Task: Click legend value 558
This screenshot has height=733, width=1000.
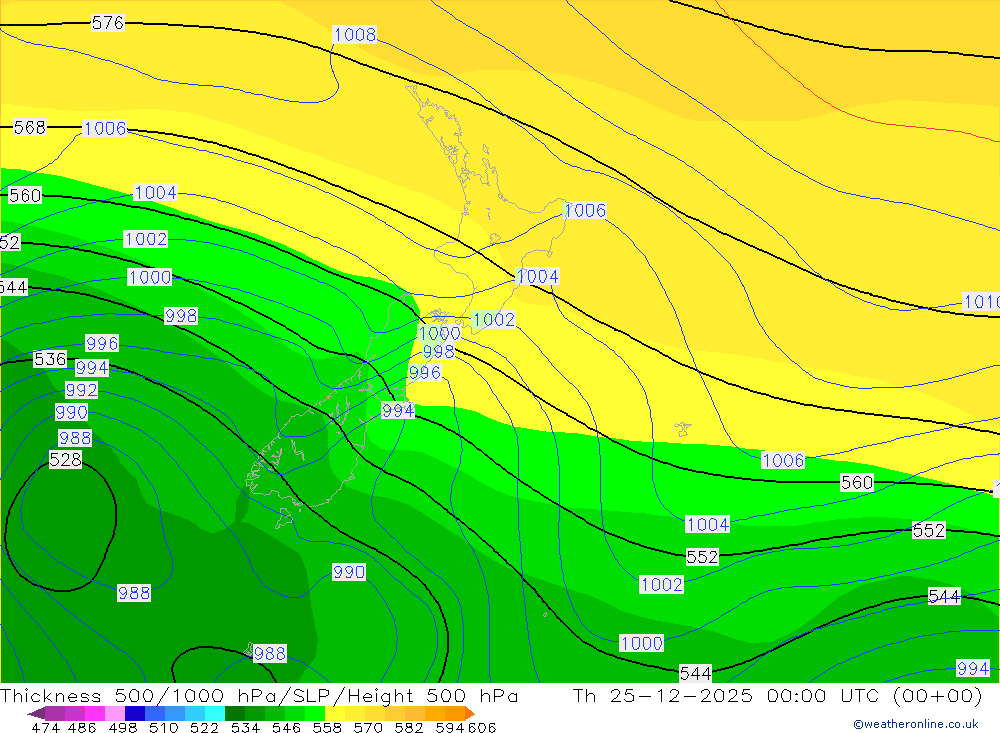Action: (x=327, y=728)
